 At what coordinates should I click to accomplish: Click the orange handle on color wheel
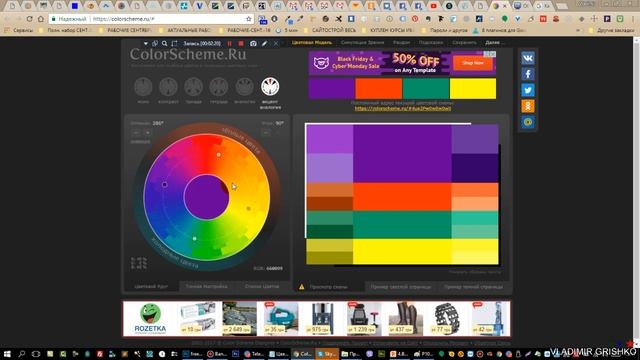tap(219, 155)
